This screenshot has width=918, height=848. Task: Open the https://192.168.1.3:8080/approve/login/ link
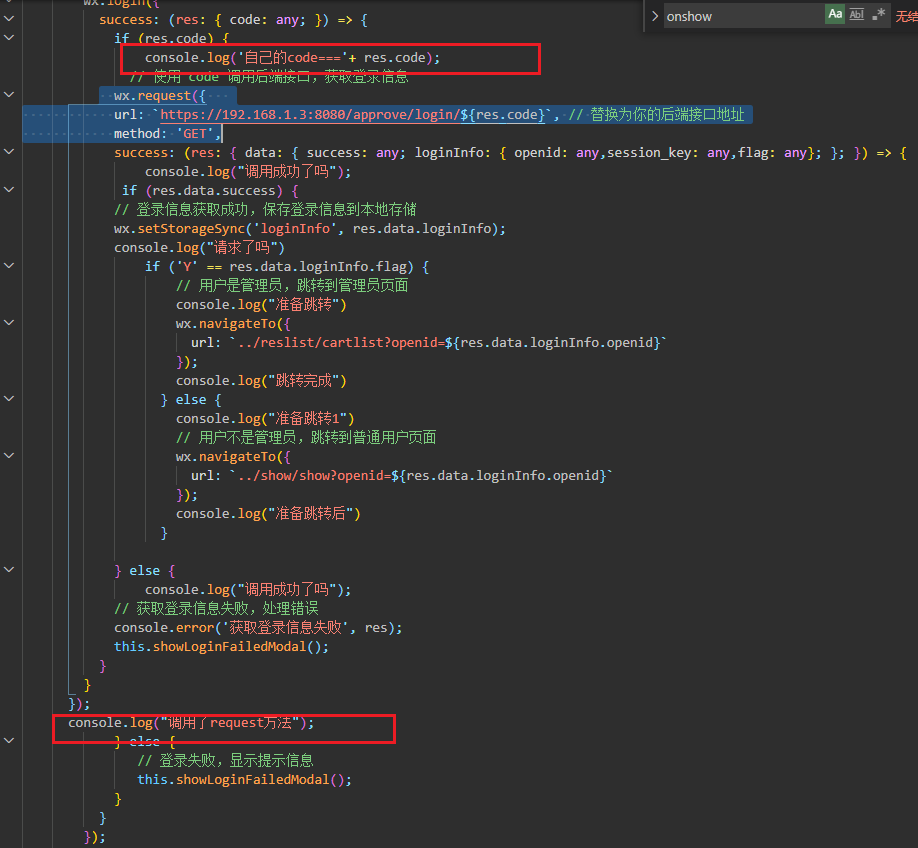point(352,115)
